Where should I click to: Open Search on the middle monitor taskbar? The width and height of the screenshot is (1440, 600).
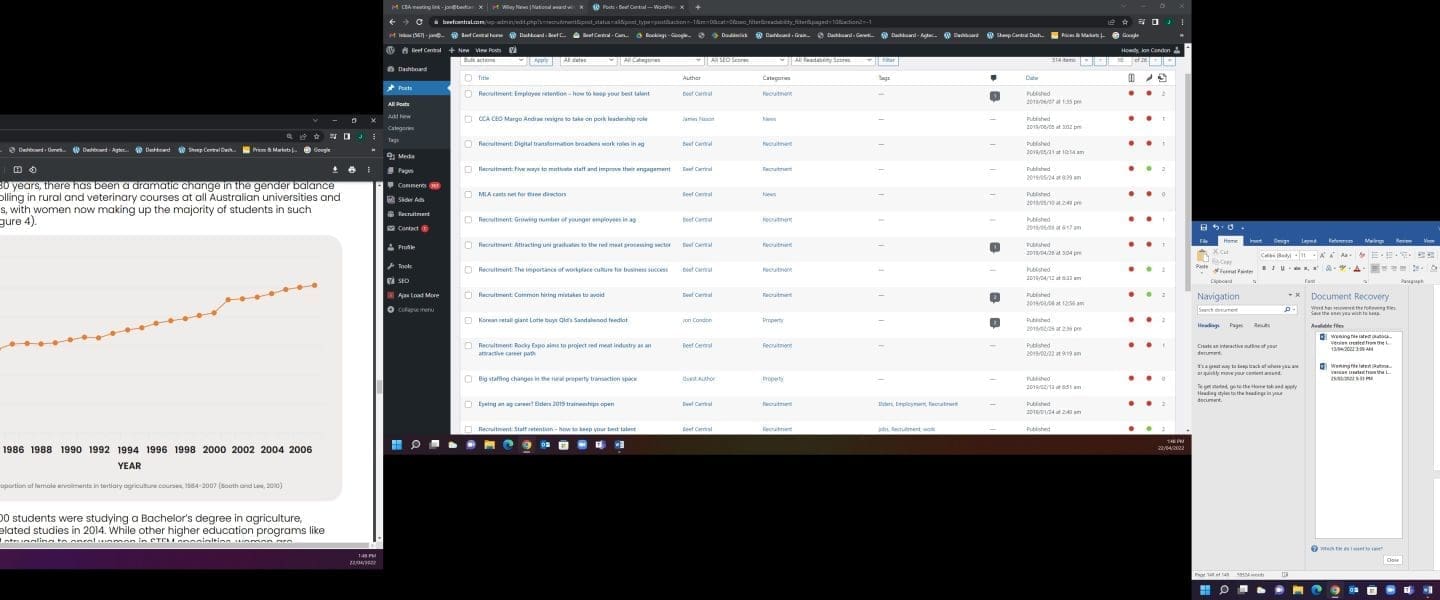click(x=415, y=444)
